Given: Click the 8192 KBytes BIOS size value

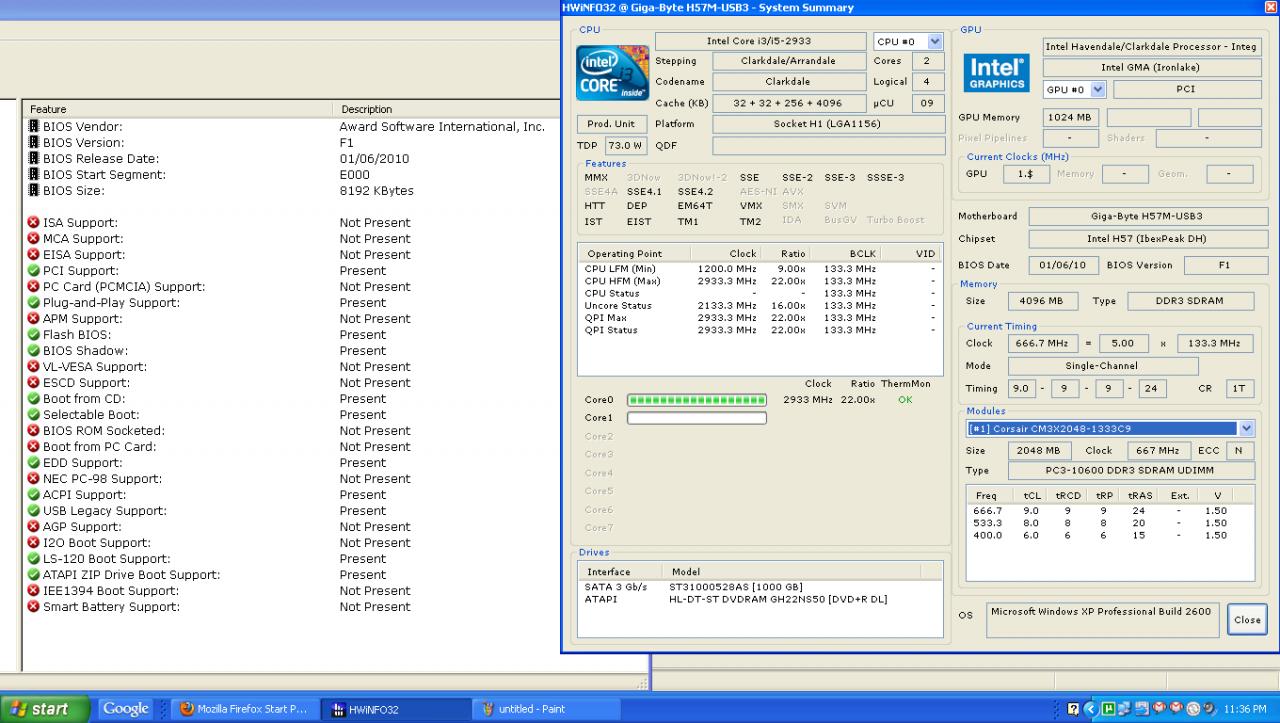Looking at the screenshot, I should coord(376,191).
